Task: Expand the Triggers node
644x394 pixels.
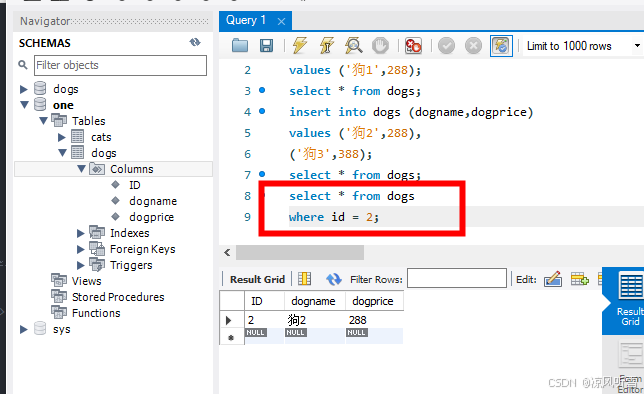Action: click(x=81, y=265)
